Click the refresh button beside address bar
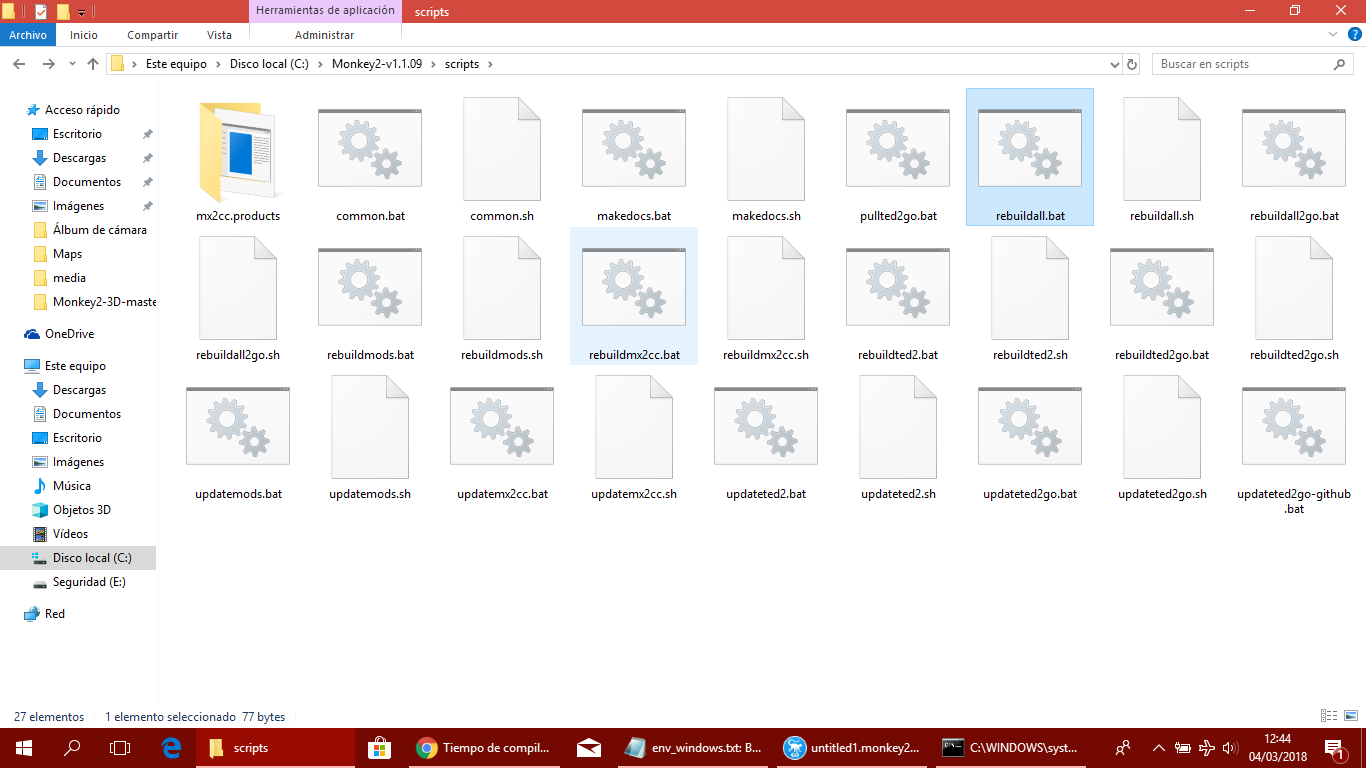The image size is (1366, 768). pos(1132,64)
